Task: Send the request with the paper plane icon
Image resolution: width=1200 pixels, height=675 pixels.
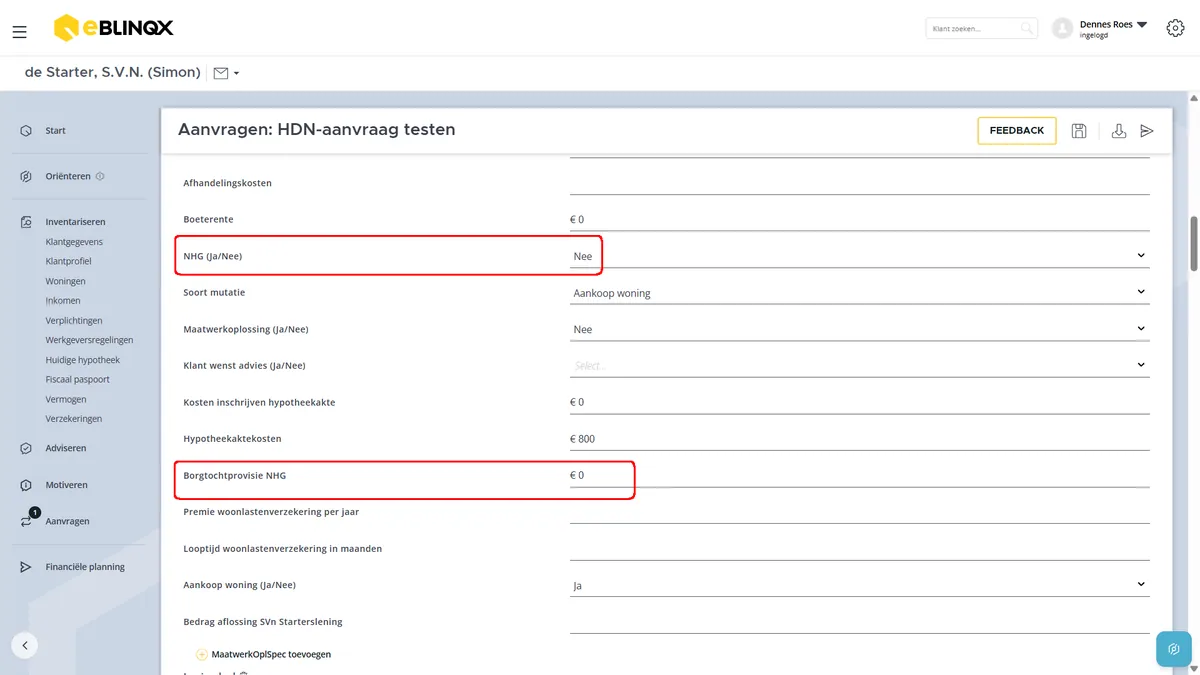Action: 1147,131
